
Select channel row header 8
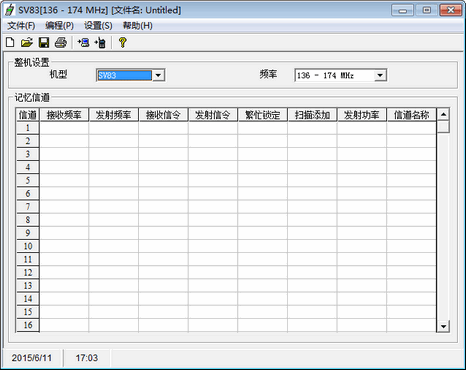(x=28, y=220)
